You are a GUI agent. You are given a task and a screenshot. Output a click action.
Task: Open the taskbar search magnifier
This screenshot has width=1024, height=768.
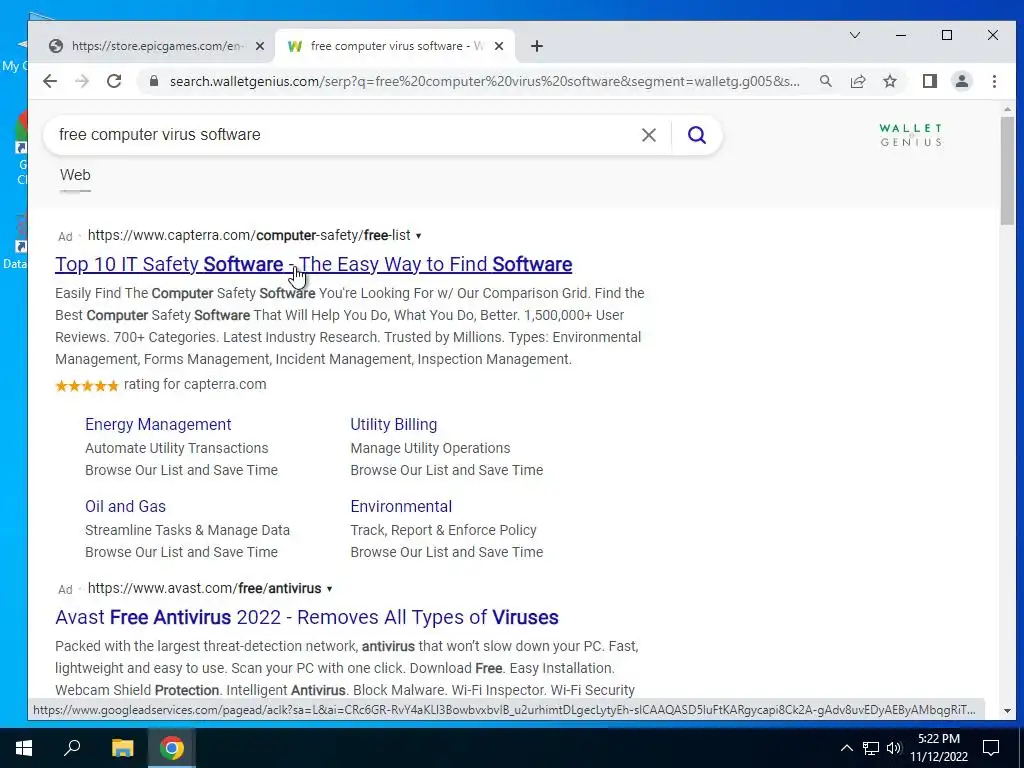point(72,748)
